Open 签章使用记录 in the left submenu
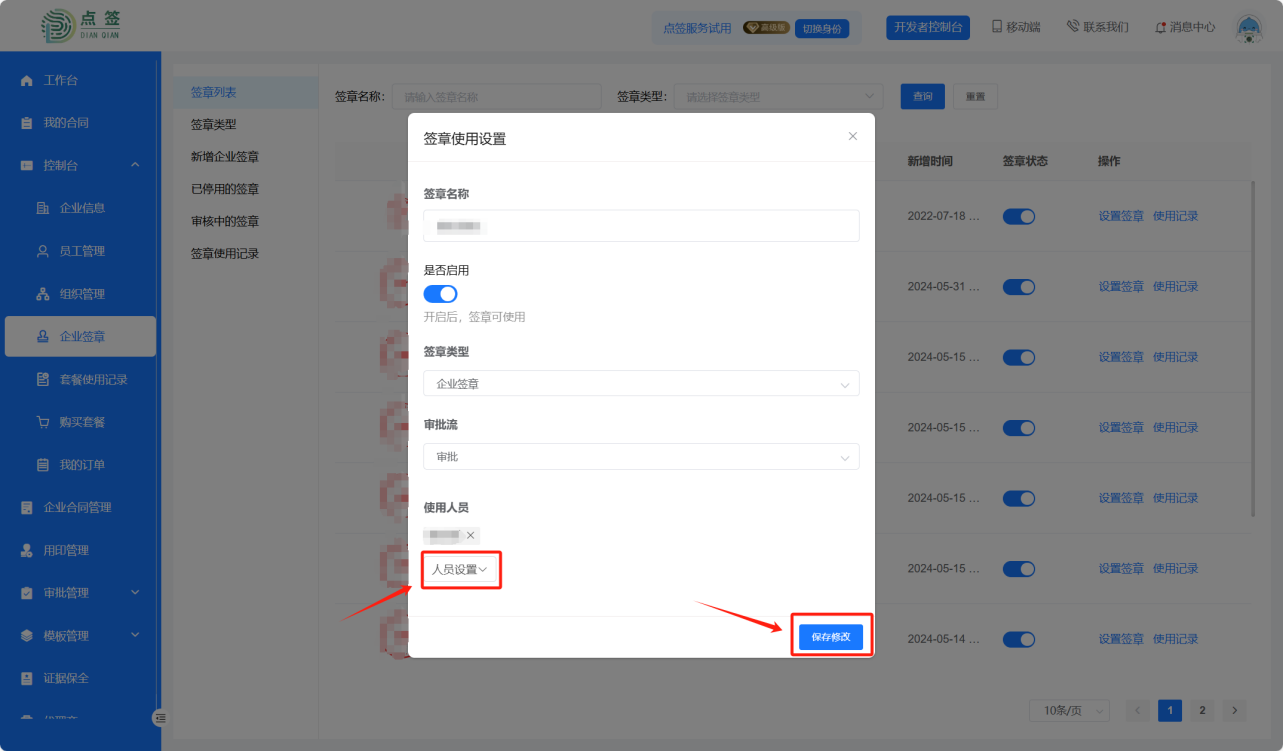Image resolution: width=1283 pixels, height=751 pixels. 225,254
